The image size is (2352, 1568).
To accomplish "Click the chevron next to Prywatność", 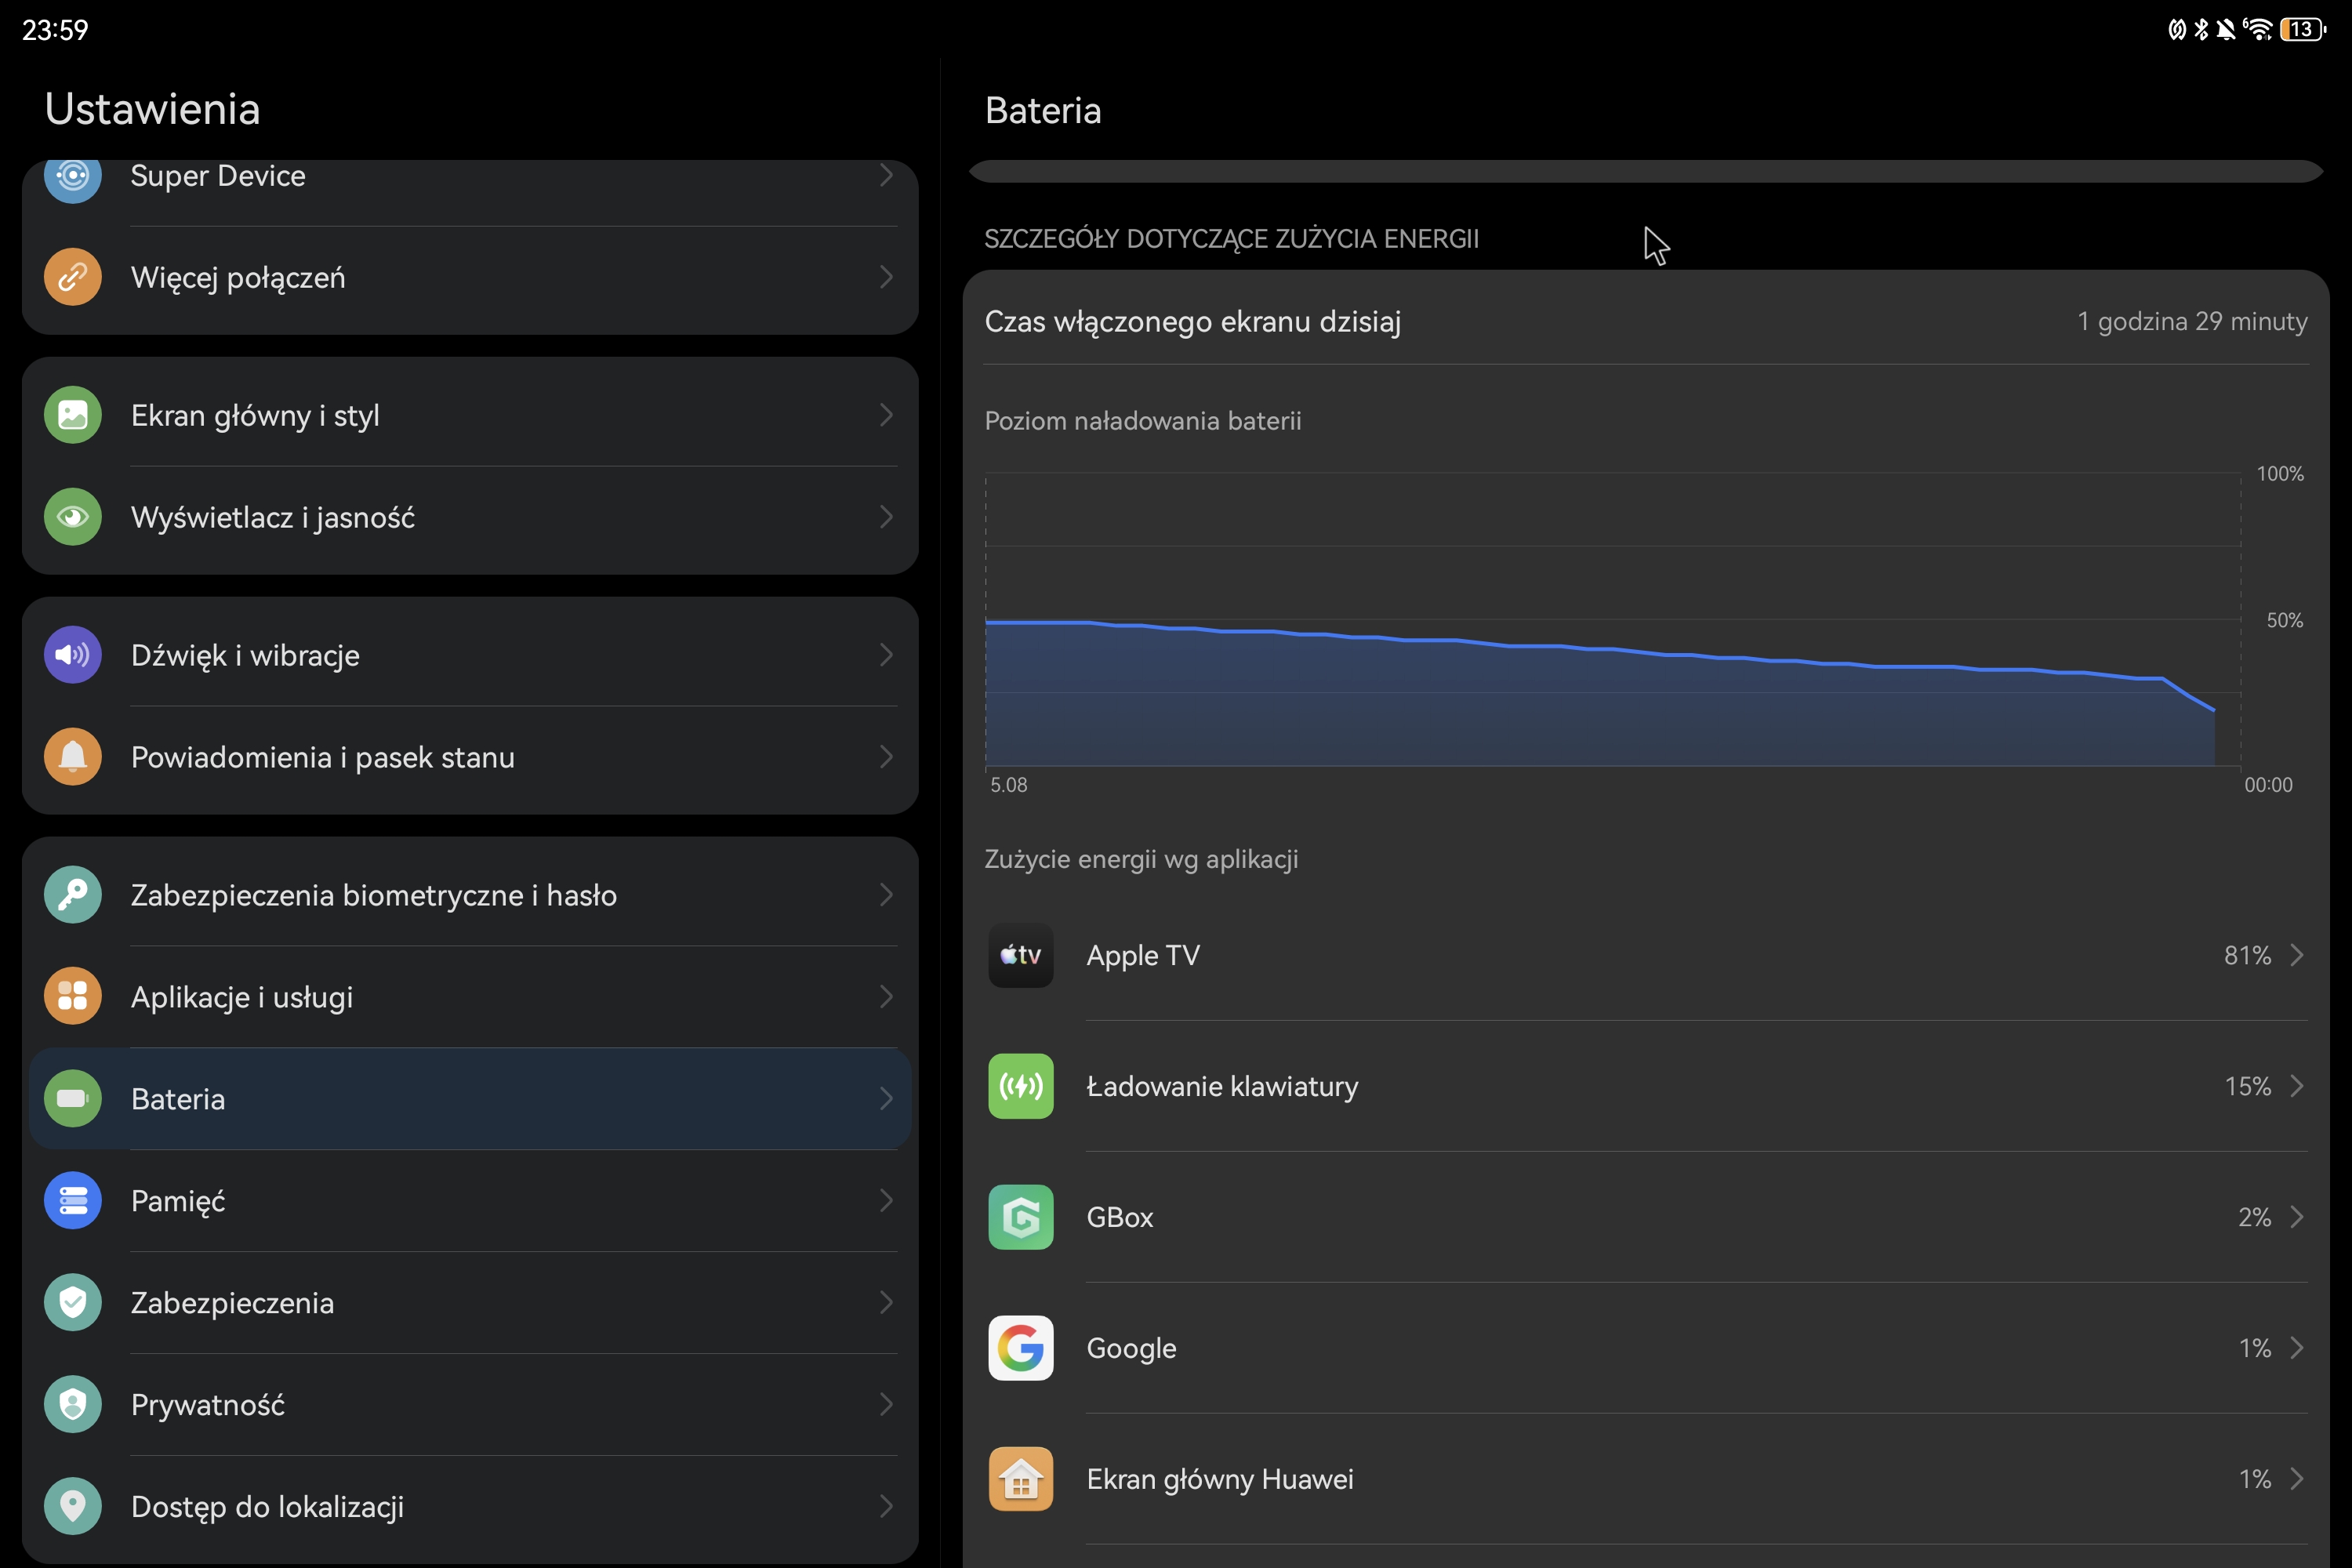I will (x=886, y=1405).
